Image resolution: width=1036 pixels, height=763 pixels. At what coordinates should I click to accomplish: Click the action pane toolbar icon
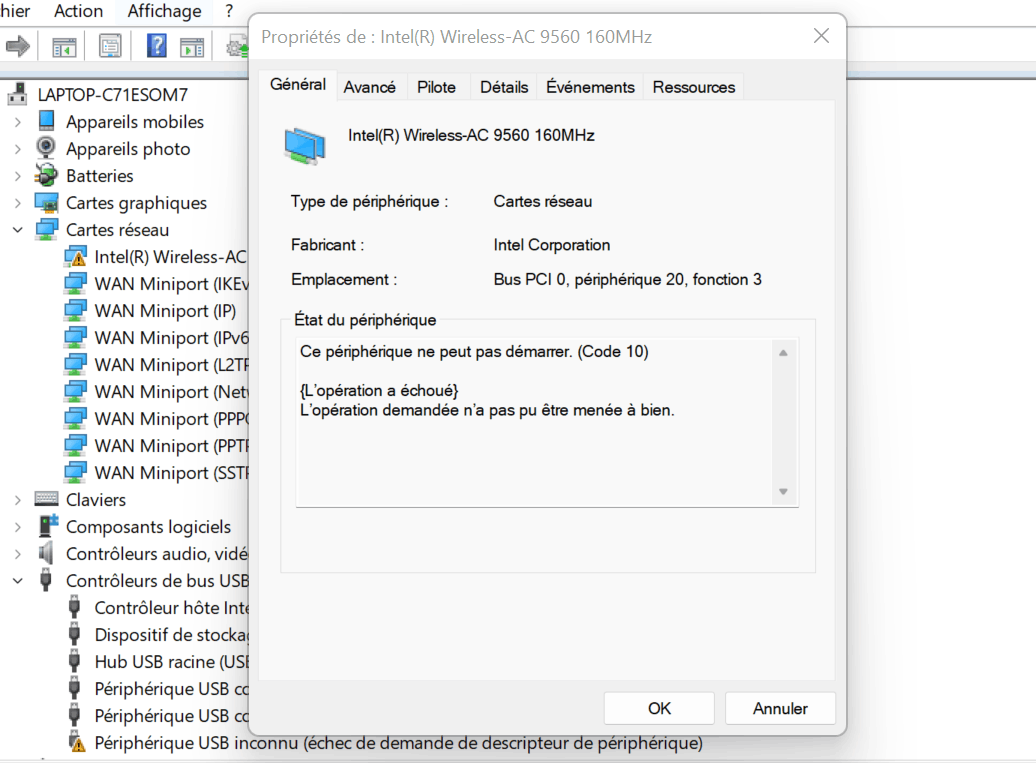[x=192, y=47]
